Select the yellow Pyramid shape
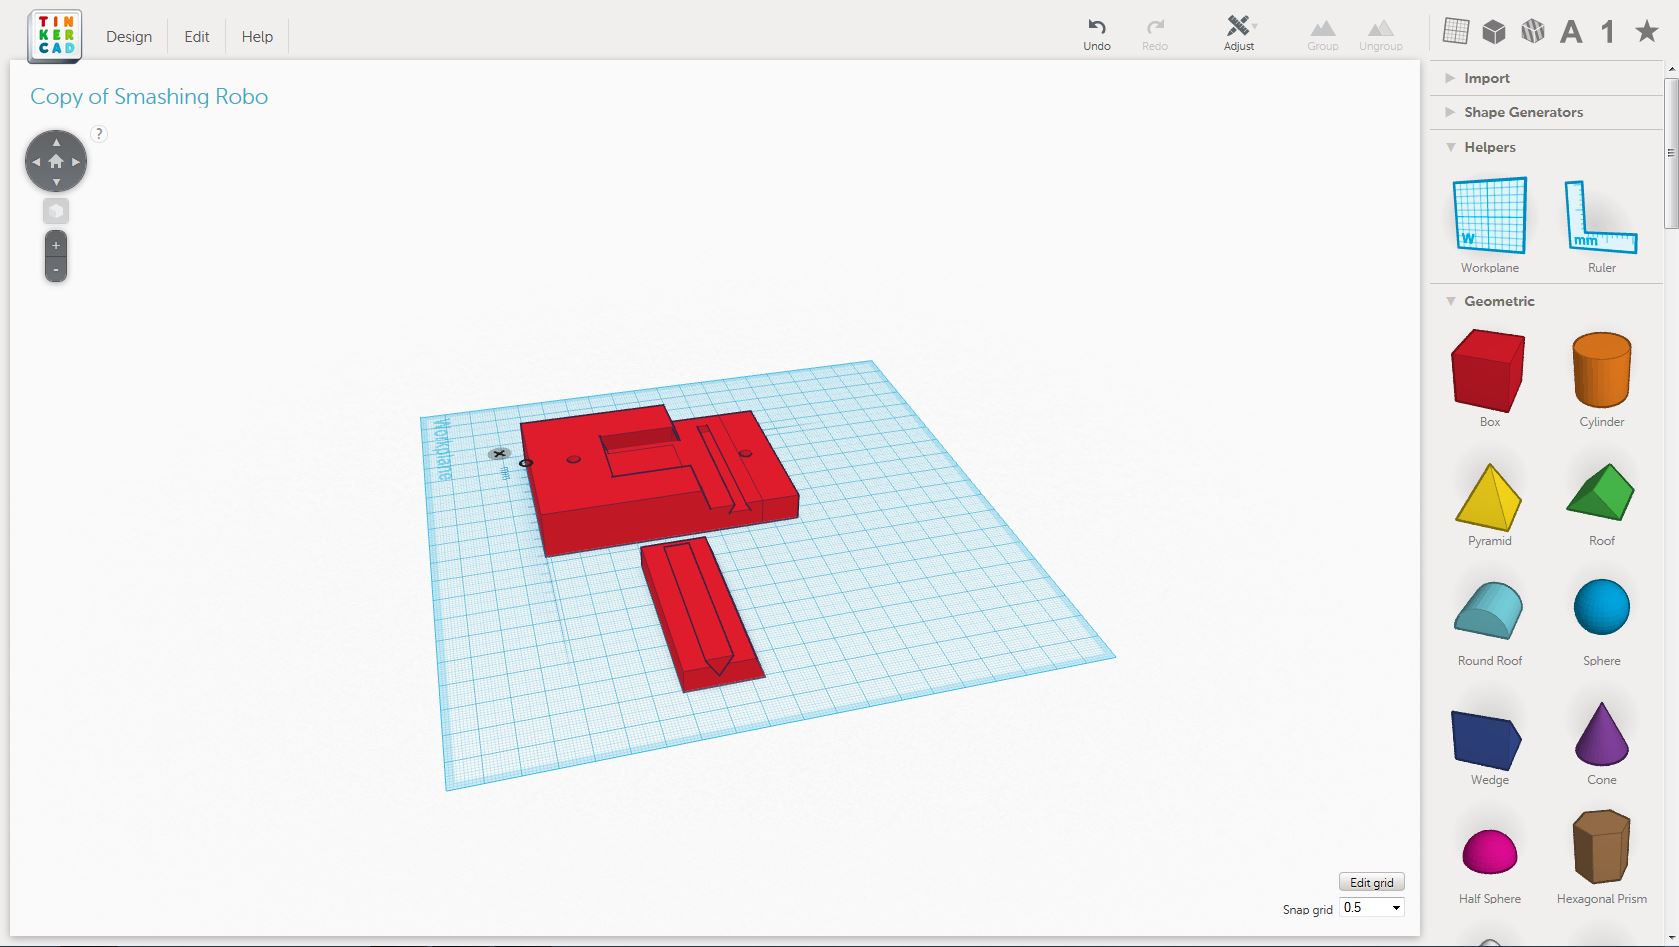 pos(1488,497)
